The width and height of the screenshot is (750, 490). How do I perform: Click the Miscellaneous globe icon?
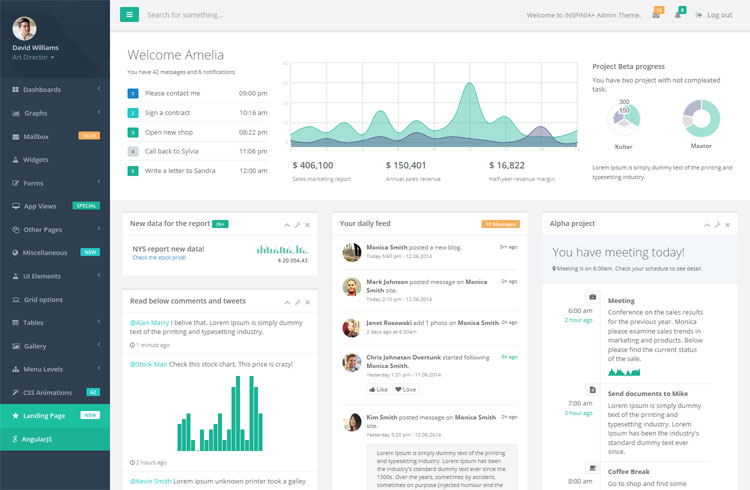click(x=15, y=253)
